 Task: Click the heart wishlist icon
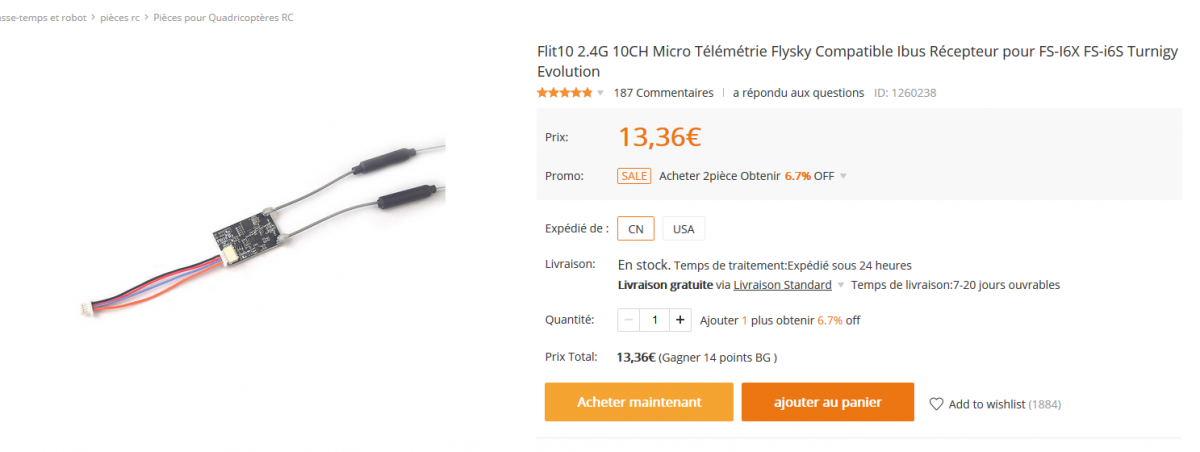coord(936,404)
